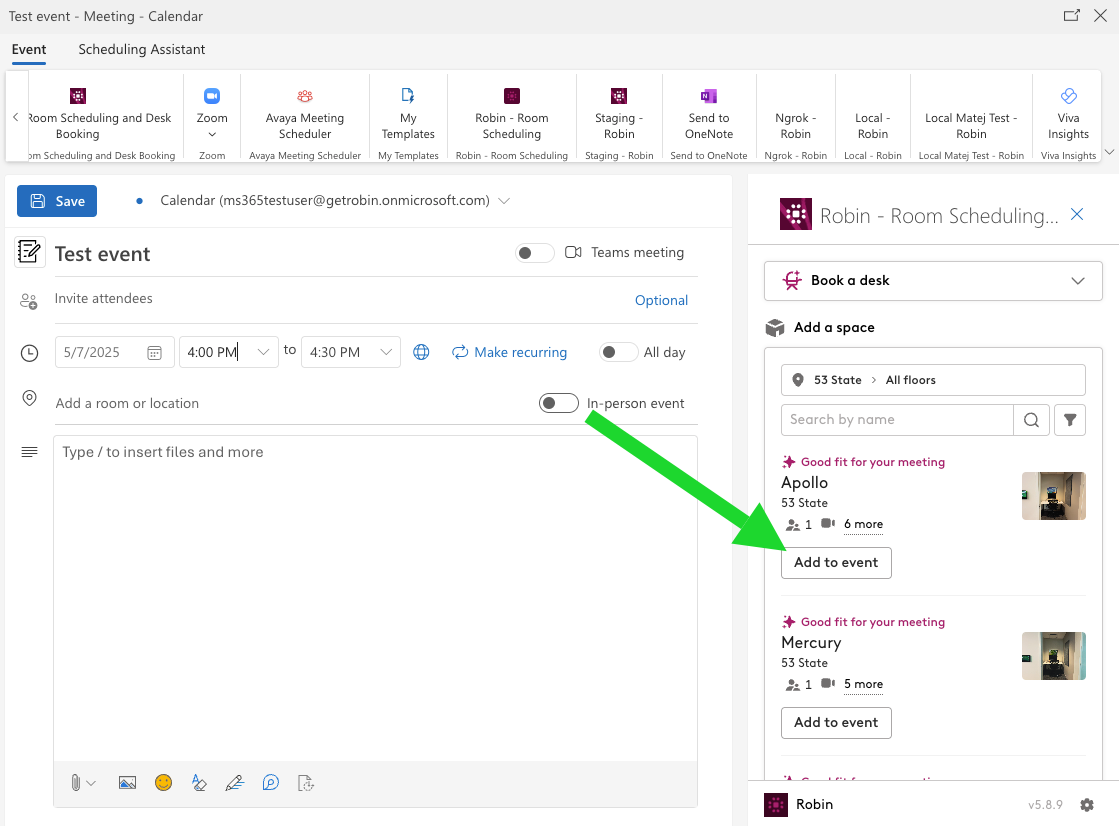Open the emoji picker

[x=163, y=783]
